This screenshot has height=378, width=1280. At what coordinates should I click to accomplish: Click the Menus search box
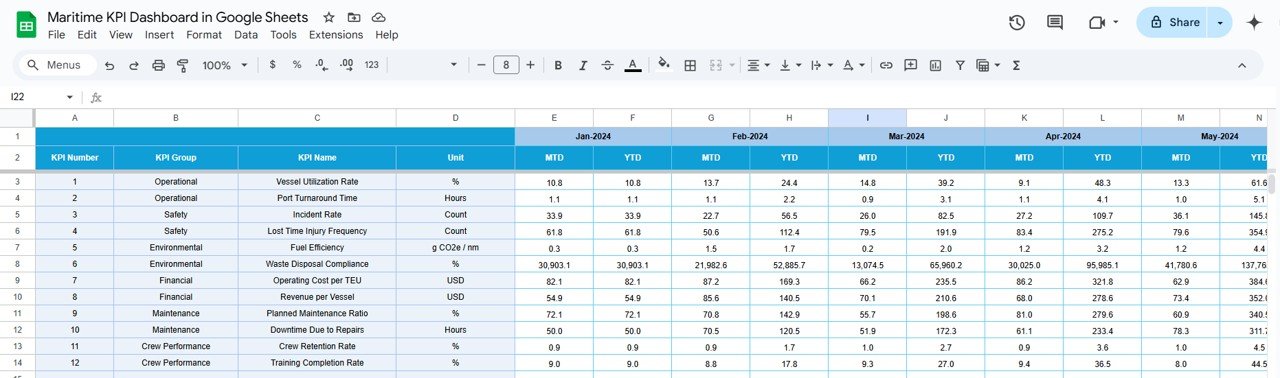pyautogui.click(x=57, y=65)
